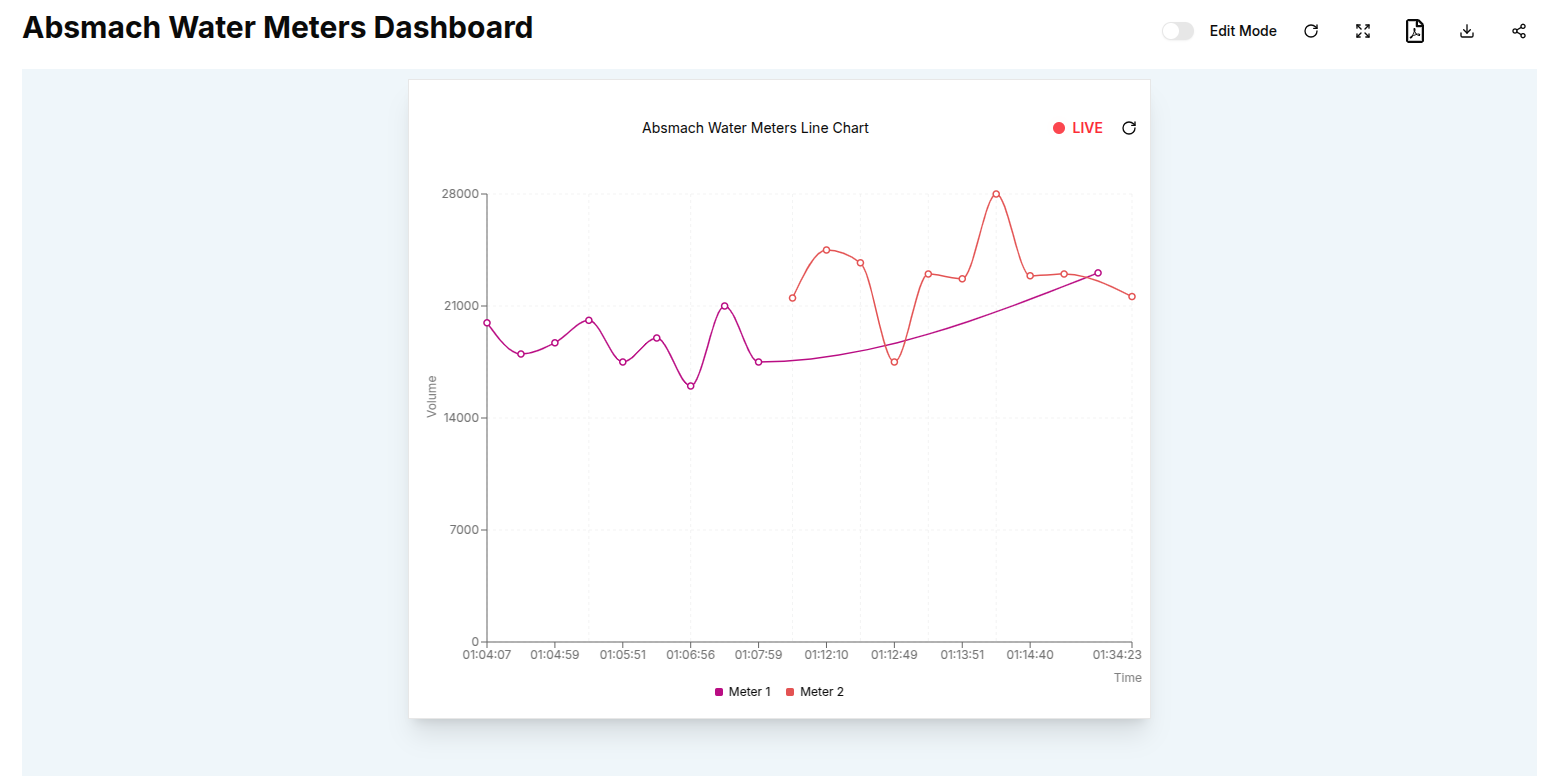
Task: Click the chart title text
Action: point(755,127)
